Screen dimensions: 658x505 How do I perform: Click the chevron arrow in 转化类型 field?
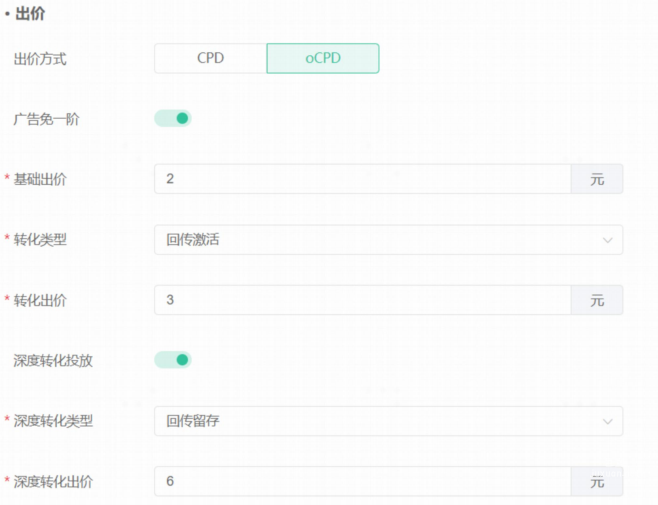click(x=607, y=240)
